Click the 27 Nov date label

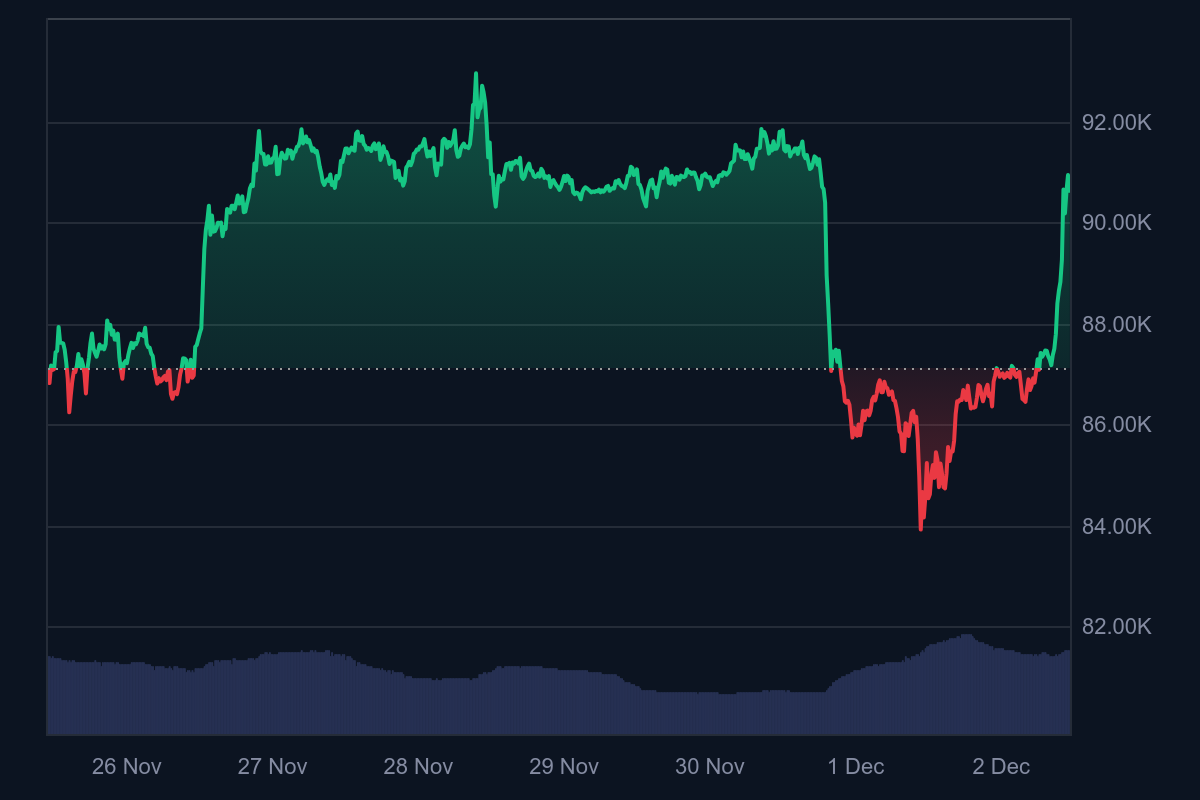pos(272,767)
